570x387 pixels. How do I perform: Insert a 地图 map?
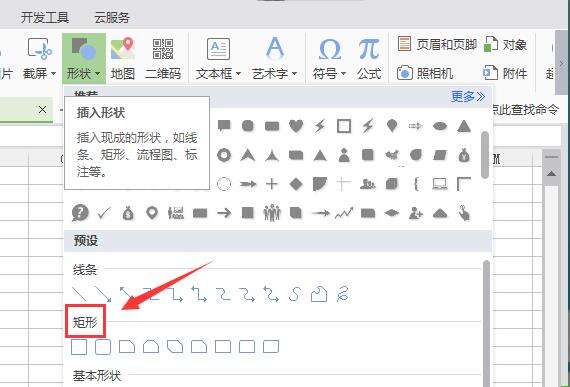tap(123, 58)
